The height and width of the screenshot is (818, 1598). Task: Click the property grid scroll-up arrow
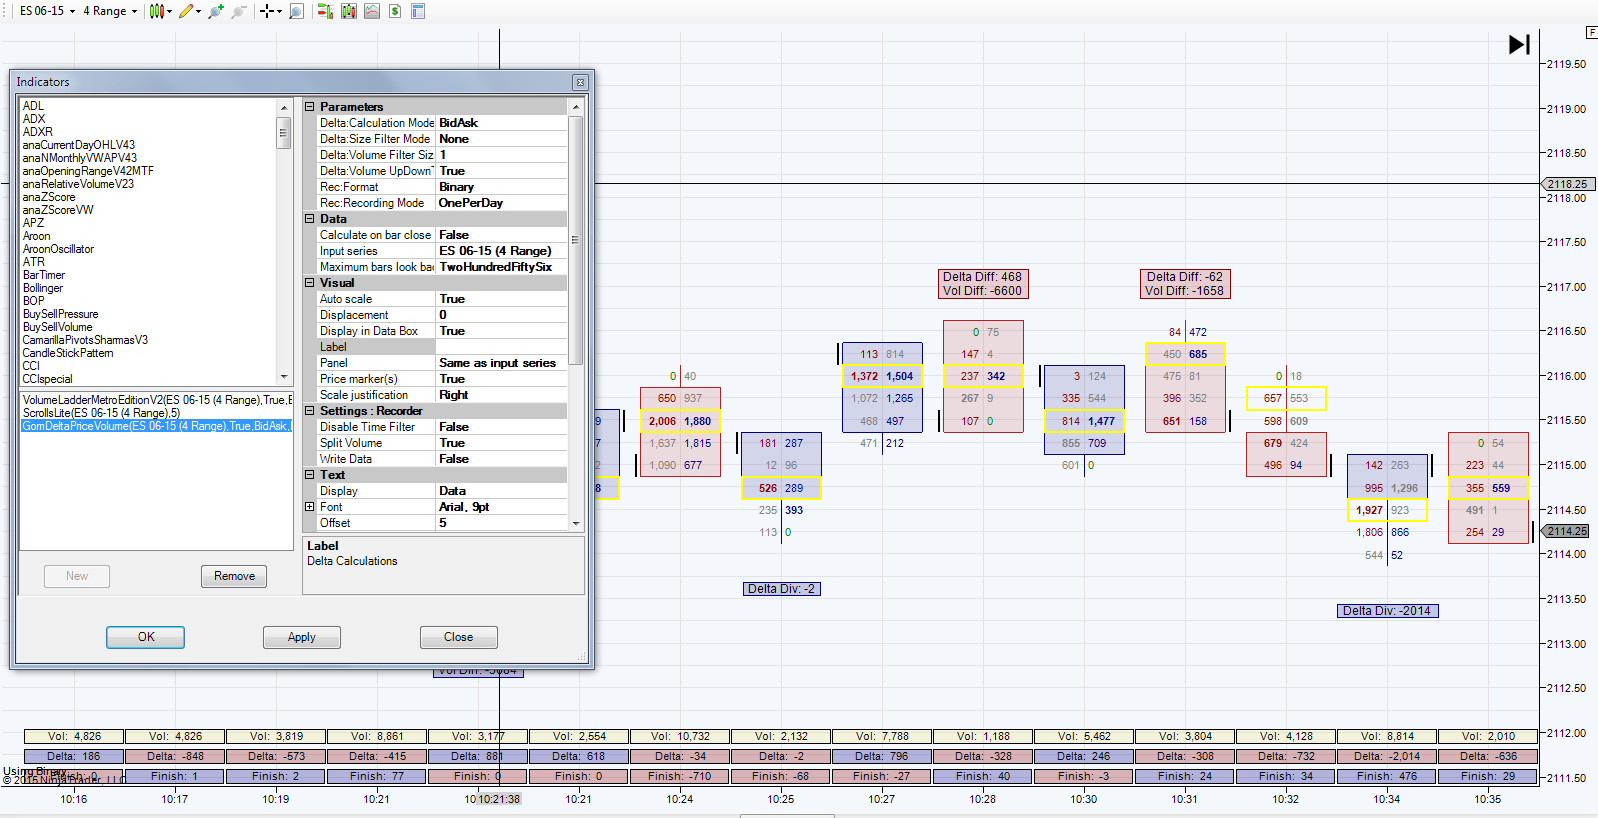pyautogui.click(x=576, y=106)
